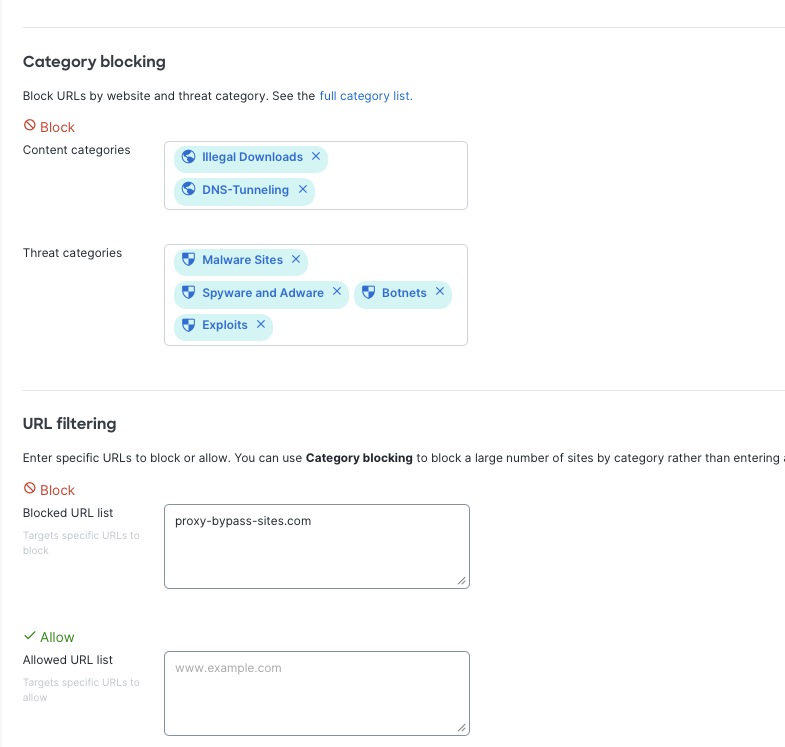Screen dimensions: 785x747
Task: Click the shield icon on Spyware and Adware
Action: pos(188,293)
